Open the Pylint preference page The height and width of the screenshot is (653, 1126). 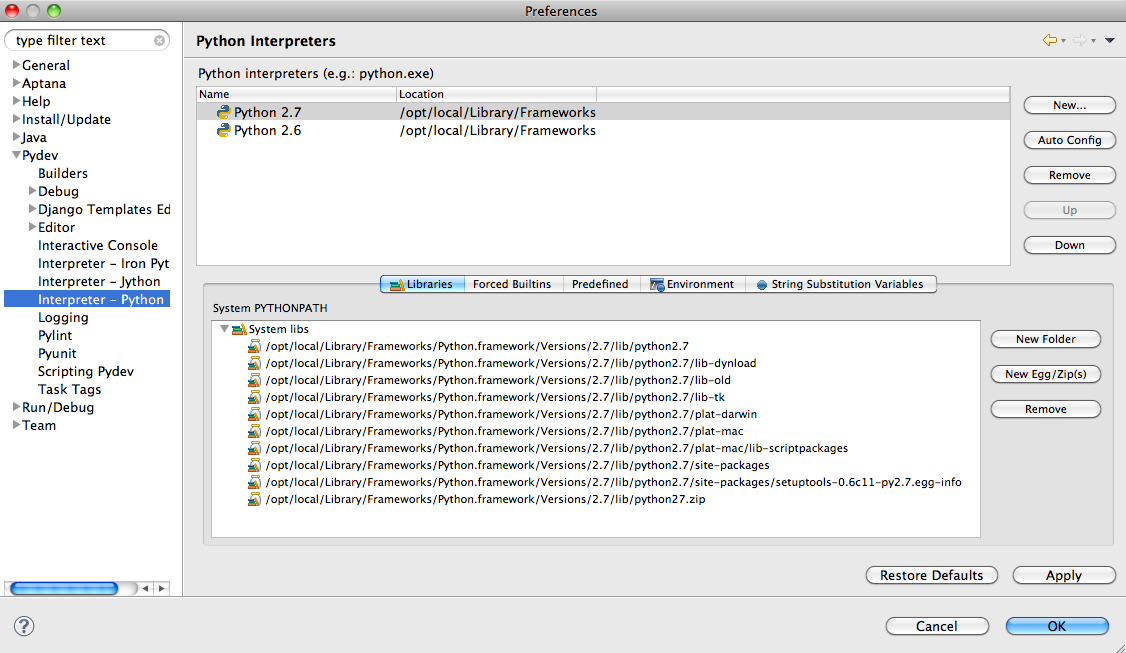pyautogui.click(x=55, y=335)
